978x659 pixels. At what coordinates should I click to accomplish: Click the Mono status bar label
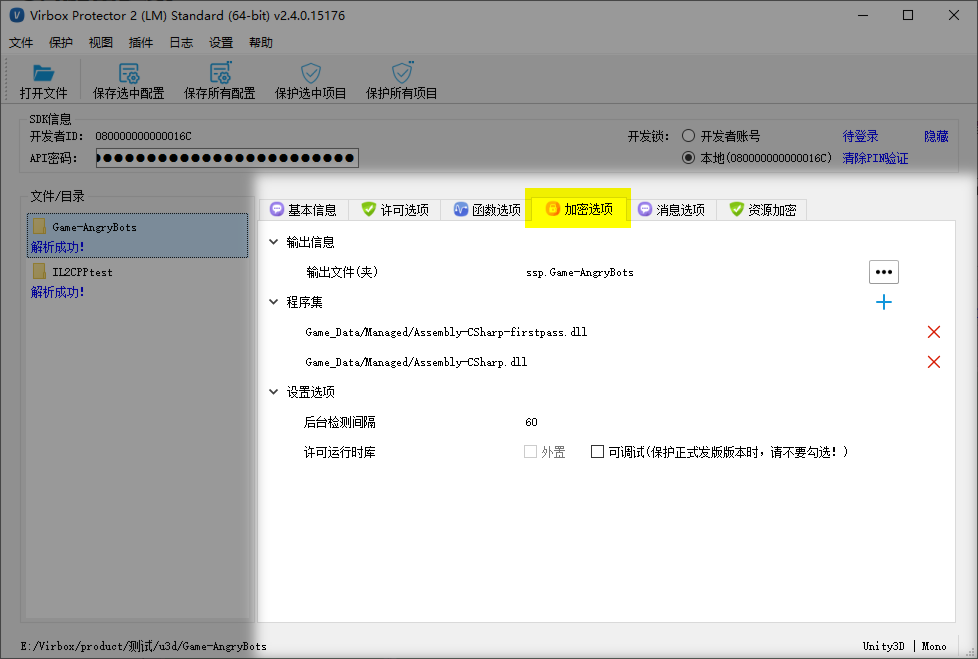click(934, 646)
